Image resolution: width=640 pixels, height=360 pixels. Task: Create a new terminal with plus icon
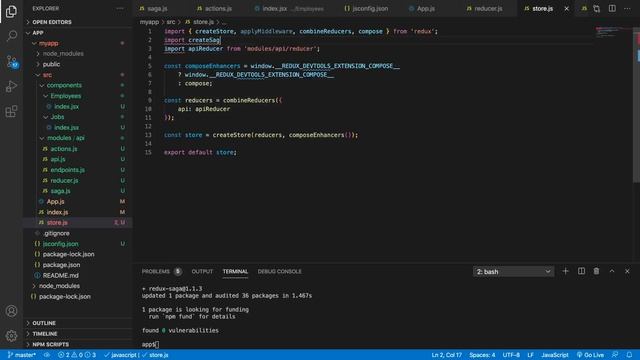(565, 271)
